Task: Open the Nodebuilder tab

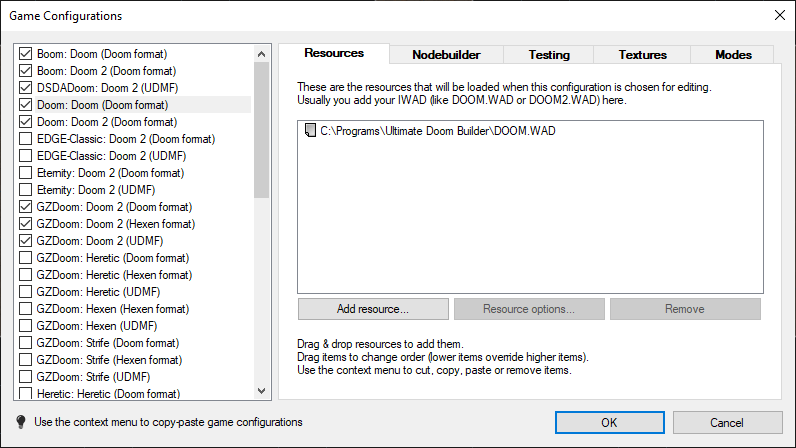Action: [446, 54]
